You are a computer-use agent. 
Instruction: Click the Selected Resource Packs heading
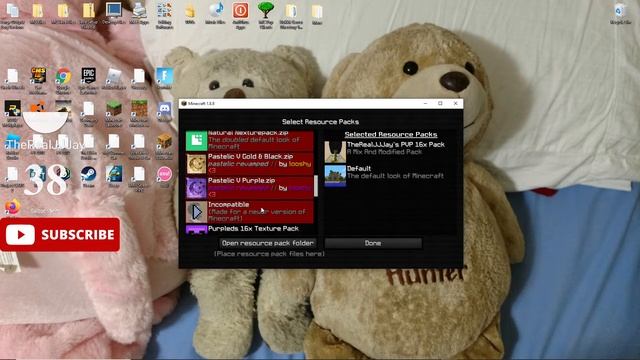(x=391, y=134)
